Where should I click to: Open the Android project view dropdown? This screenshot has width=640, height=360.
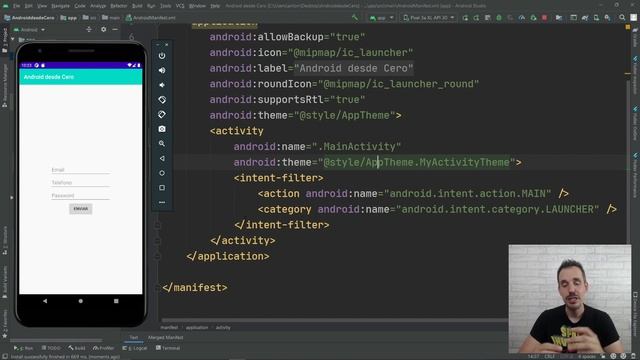[x=29, y=30]
